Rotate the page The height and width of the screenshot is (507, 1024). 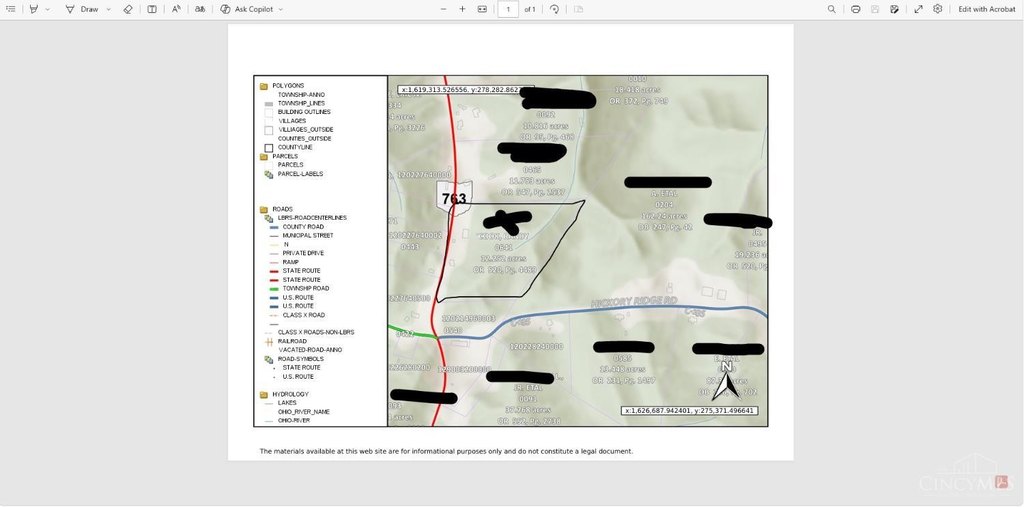pos(554,9)
